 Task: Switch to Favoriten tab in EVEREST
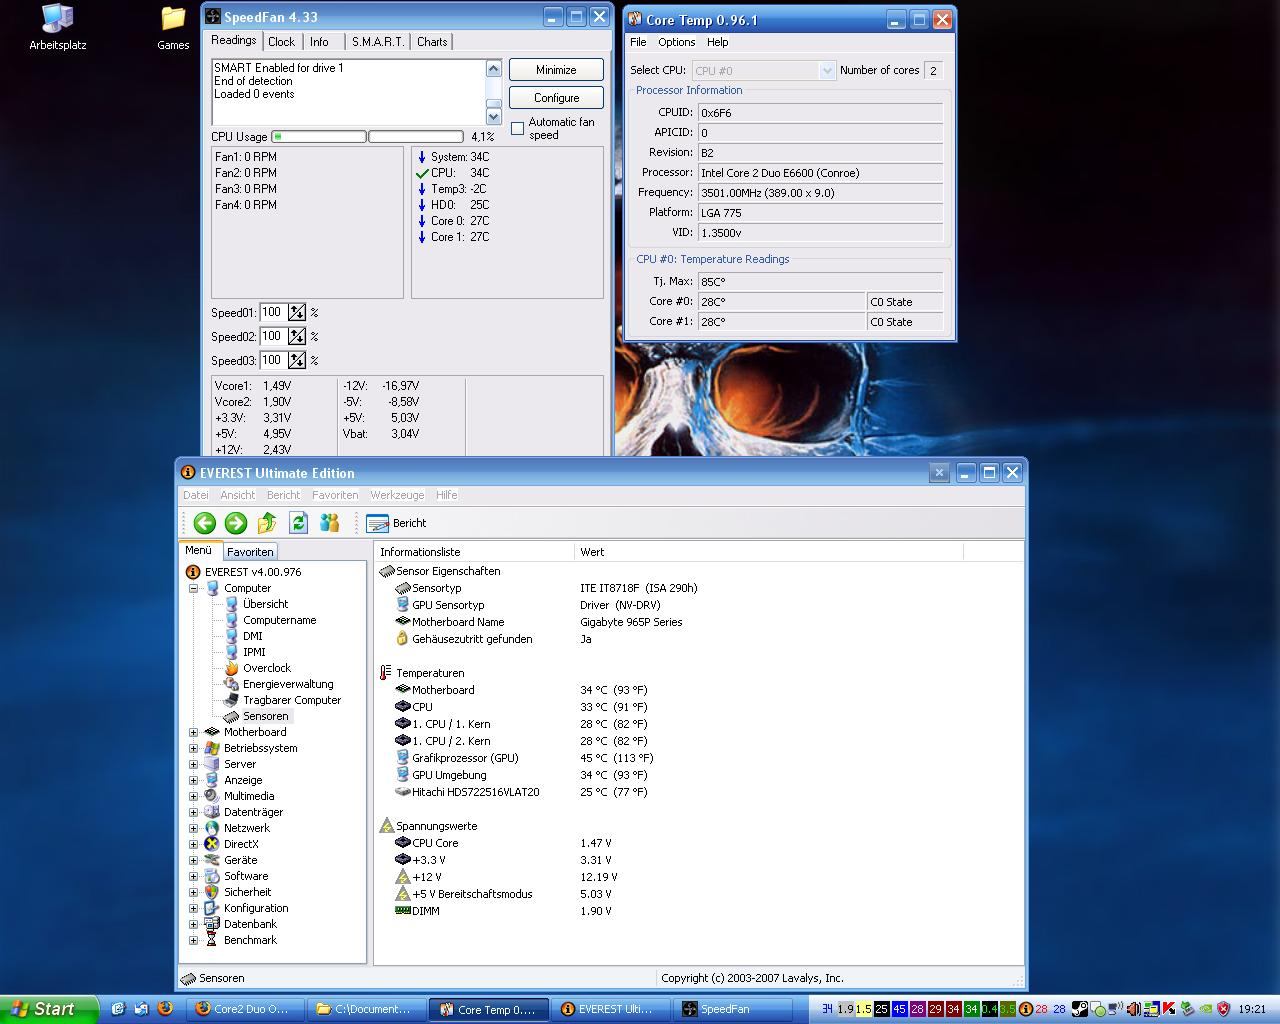tap(250, 552)
